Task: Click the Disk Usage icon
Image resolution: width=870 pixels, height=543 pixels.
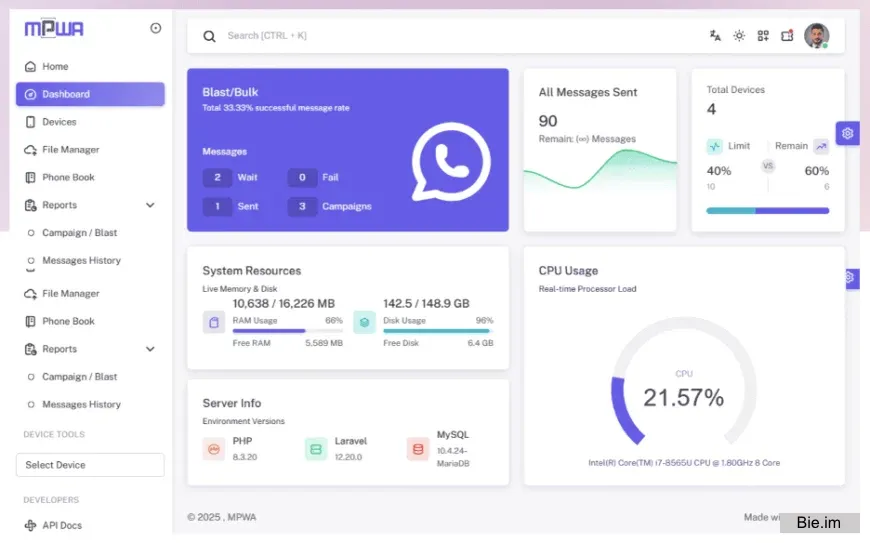Action: point(364,322)
